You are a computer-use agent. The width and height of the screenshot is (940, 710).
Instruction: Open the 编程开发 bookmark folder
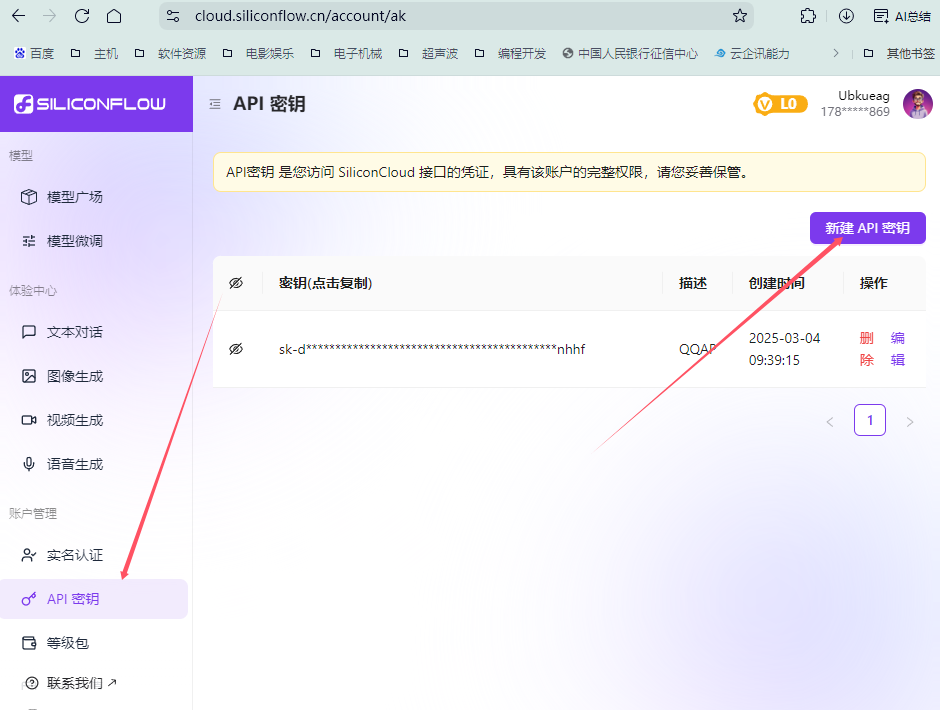[510, 53]
